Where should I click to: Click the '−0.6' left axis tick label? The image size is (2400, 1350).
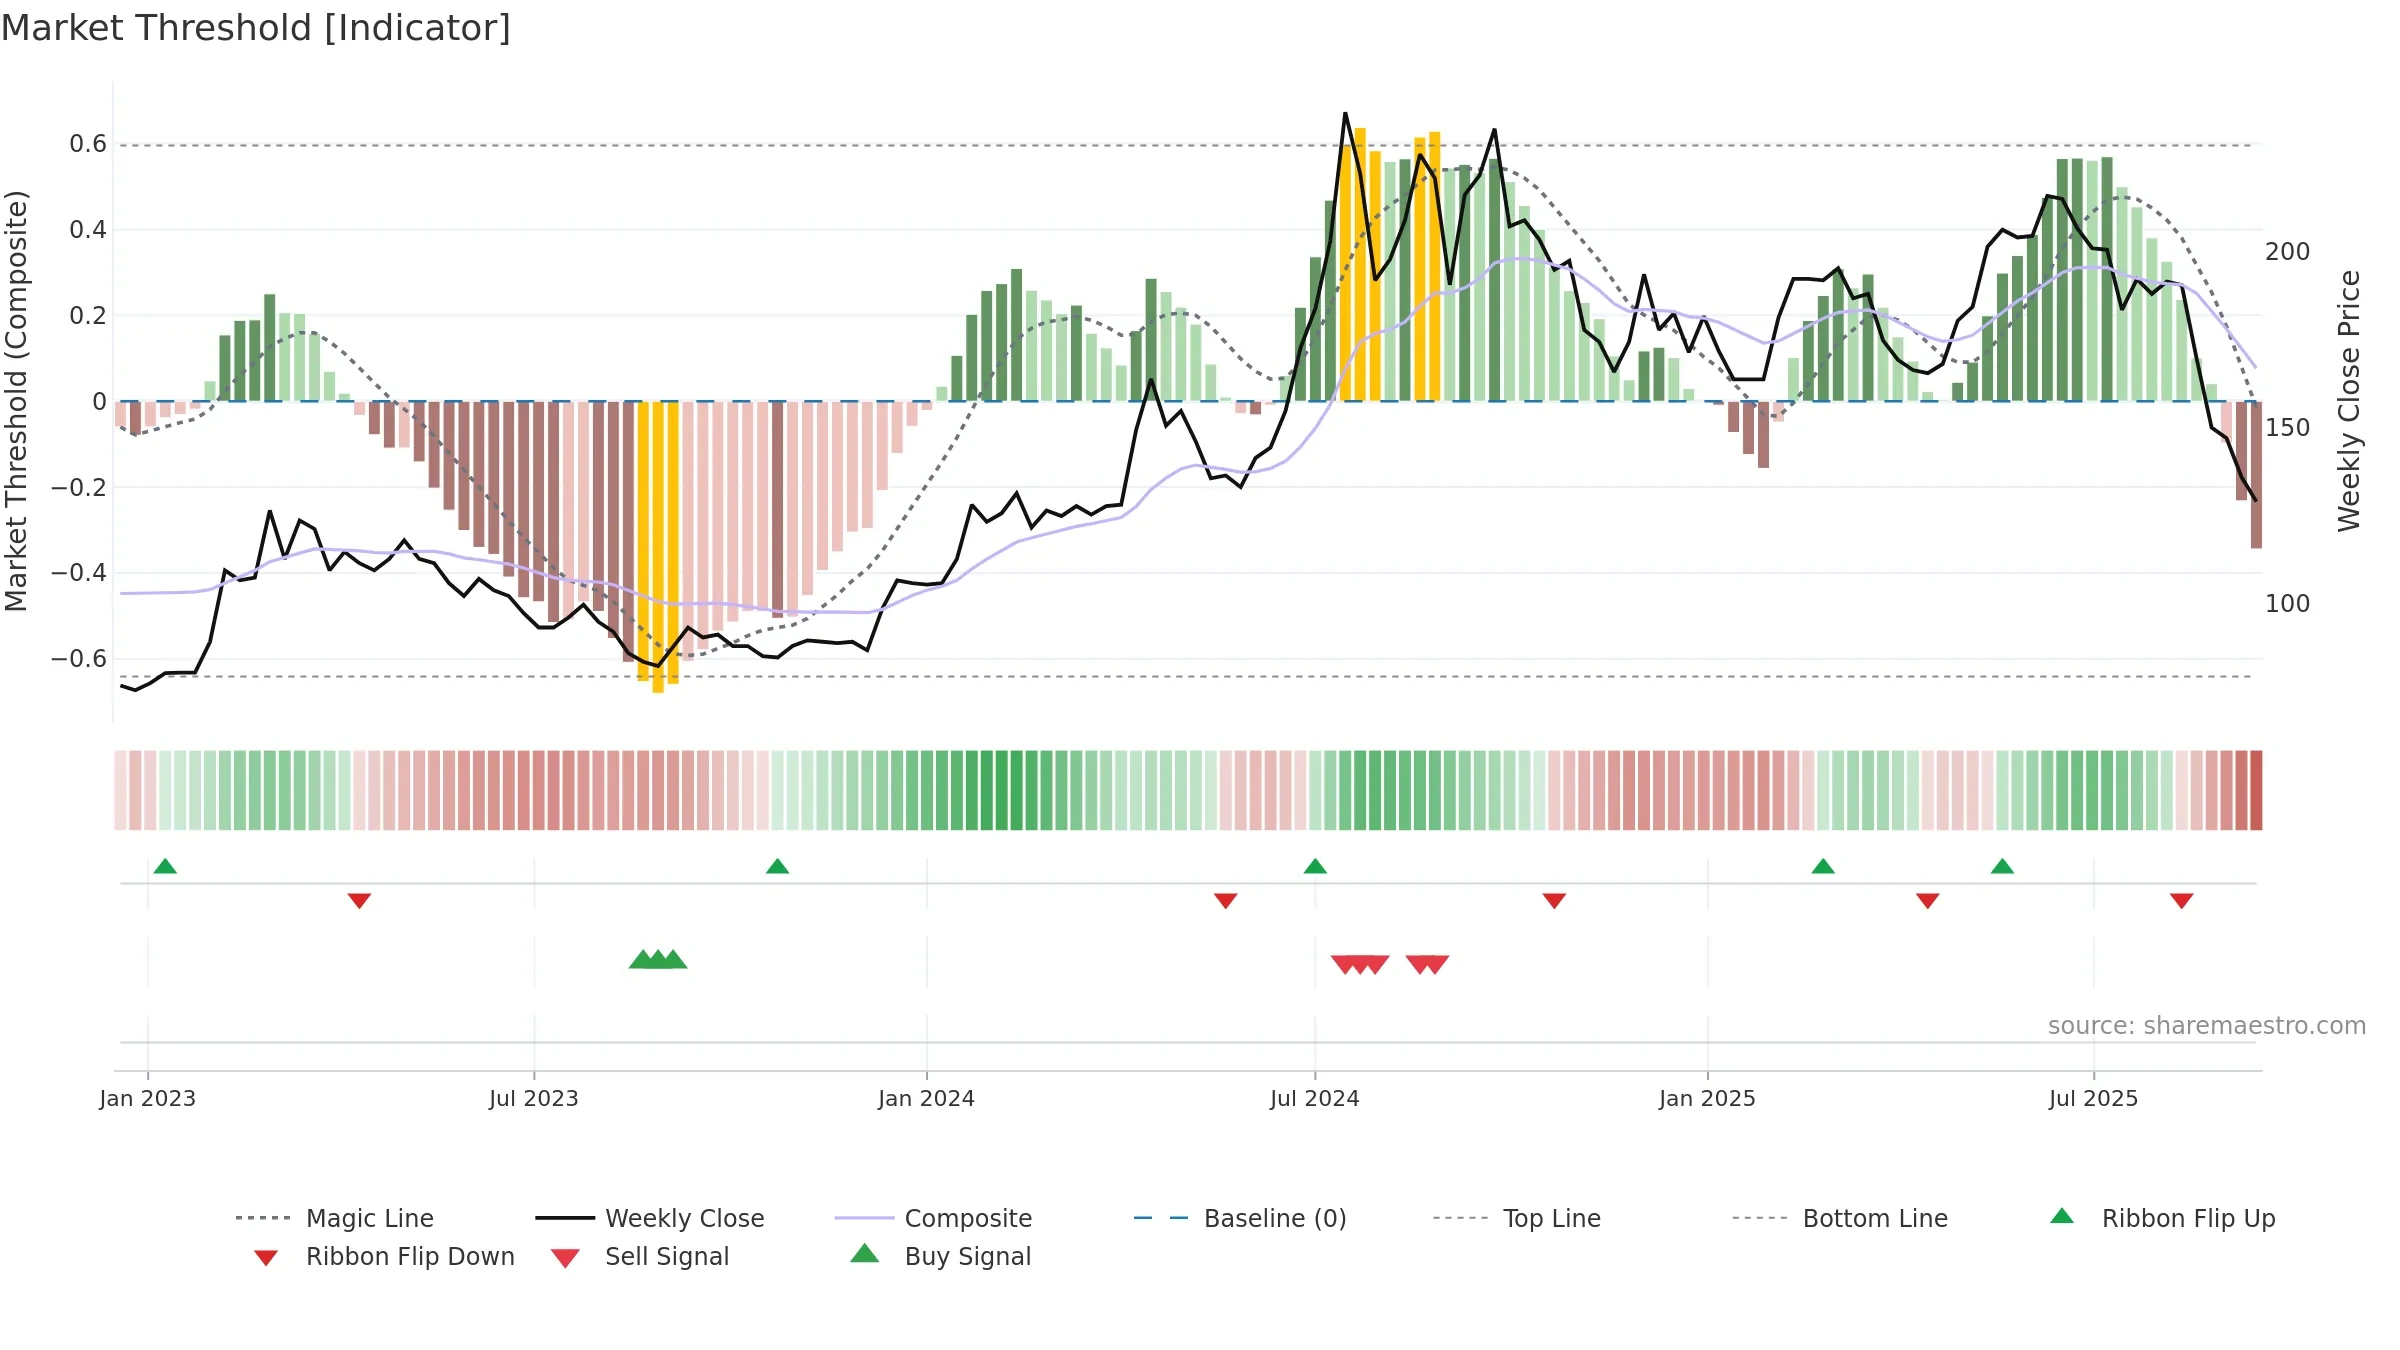tap(79, 659)
